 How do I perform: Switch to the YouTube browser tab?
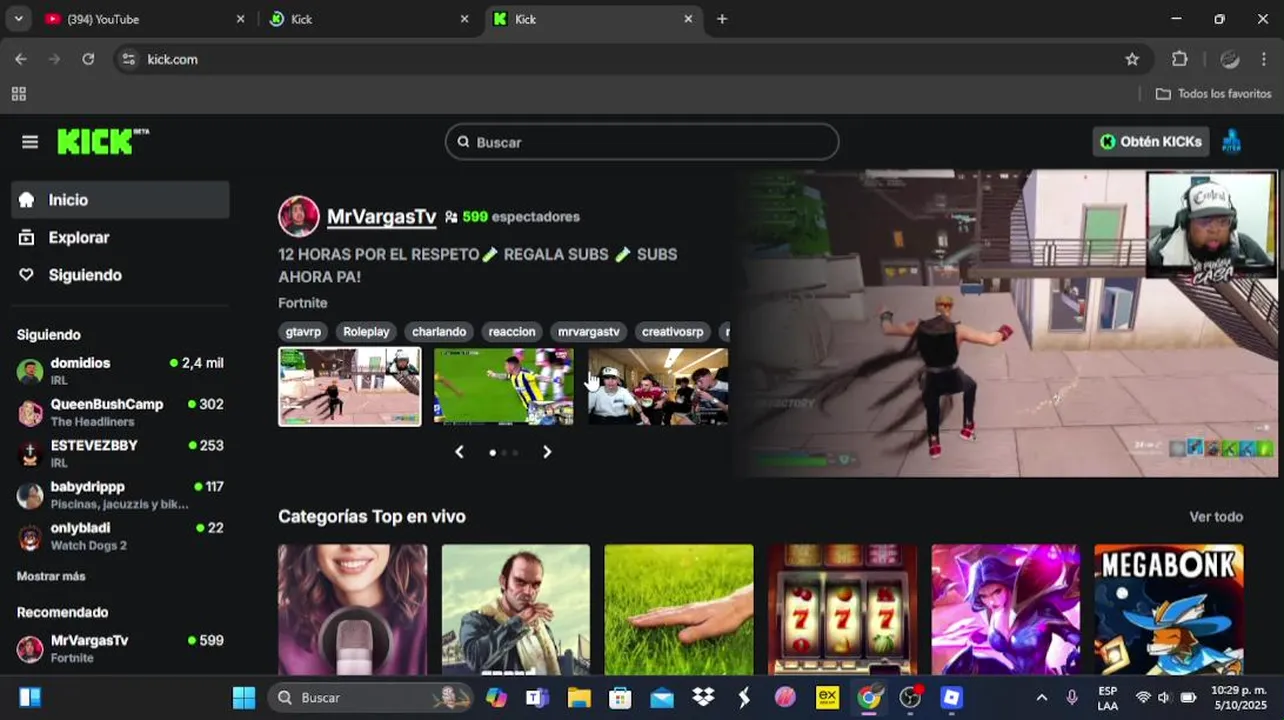[145, 19]
